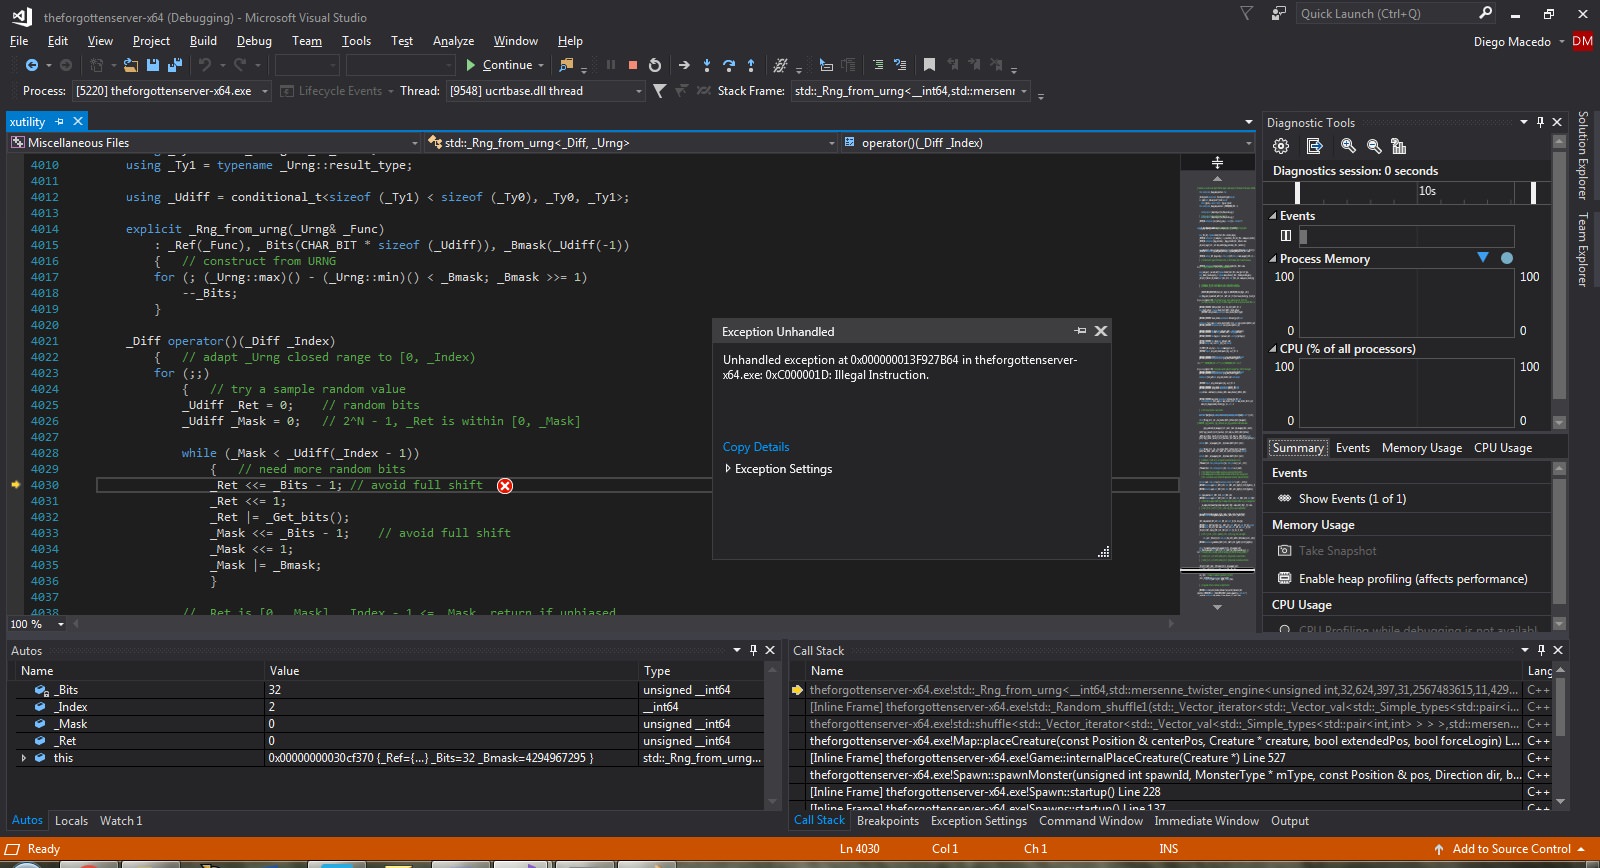
Task: Open the editor zoom level dropdown
Action: click(61, 624)
